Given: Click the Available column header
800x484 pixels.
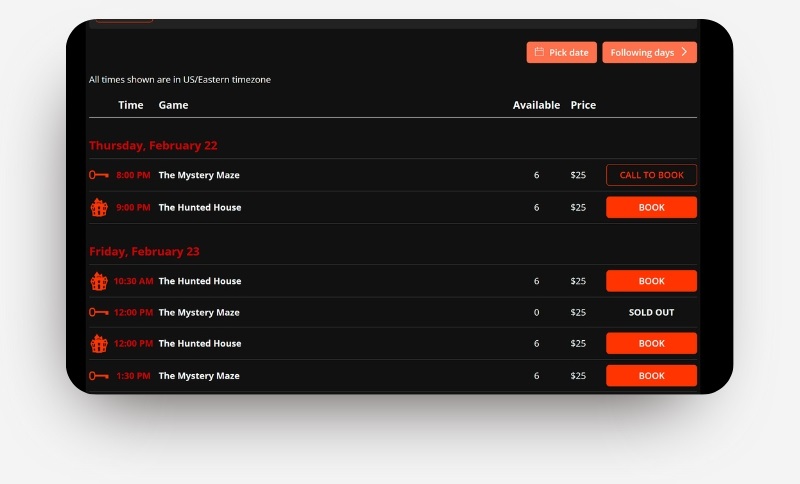Looking at the screenshot, I should [536, 105].
